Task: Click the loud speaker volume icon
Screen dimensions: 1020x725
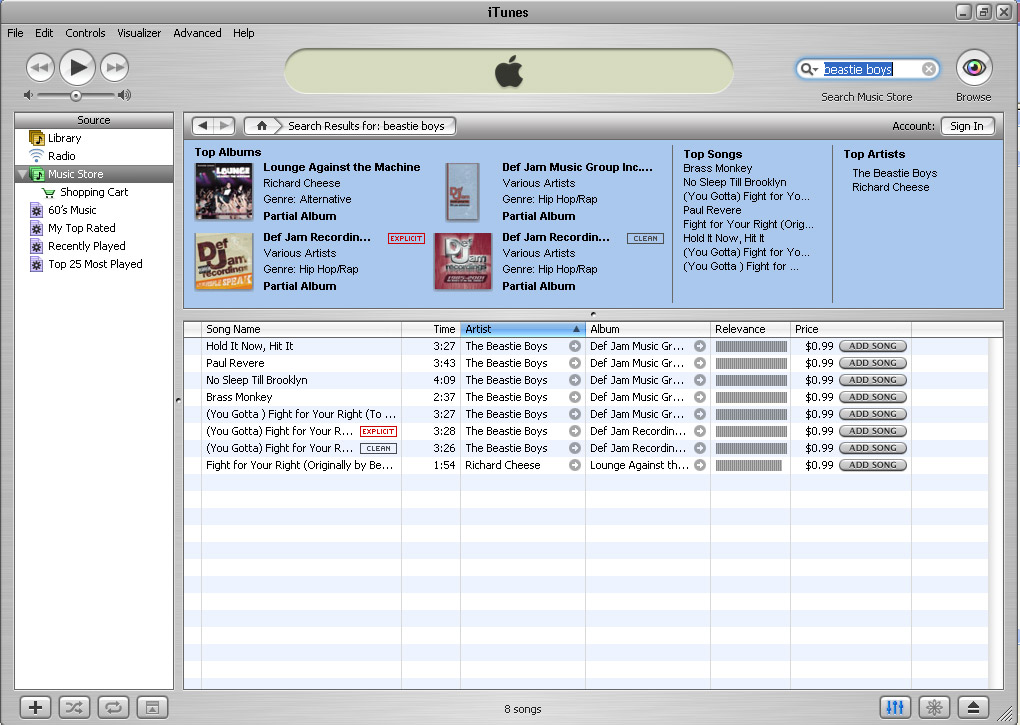Action: (124, 96)
